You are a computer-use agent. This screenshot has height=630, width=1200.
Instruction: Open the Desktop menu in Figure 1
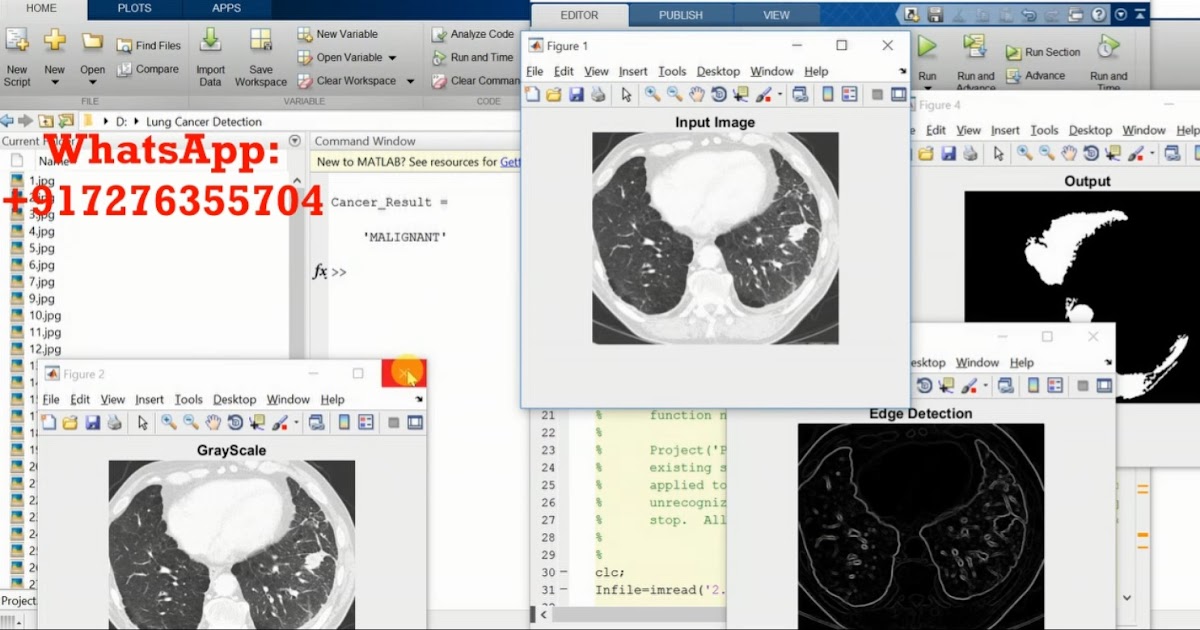tap(717, 71)
